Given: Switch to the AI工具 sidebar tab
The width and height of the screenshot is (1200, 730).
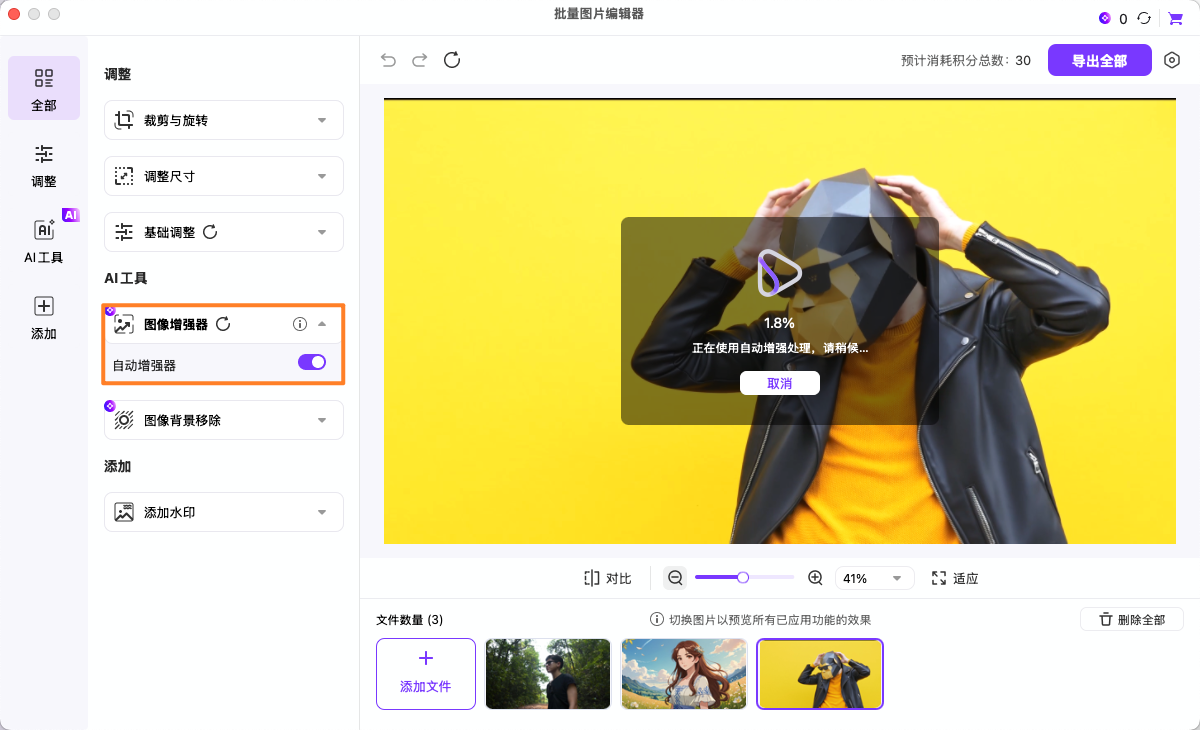Looking at the screenshot, I should [x=44, y=241].
